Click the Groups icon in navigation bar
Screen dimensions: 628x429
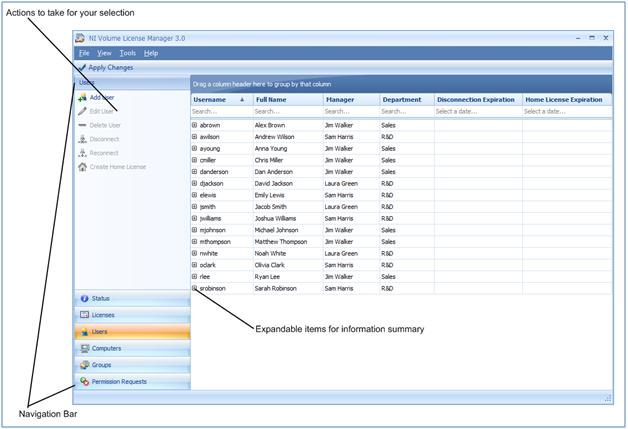pos(85,365)
